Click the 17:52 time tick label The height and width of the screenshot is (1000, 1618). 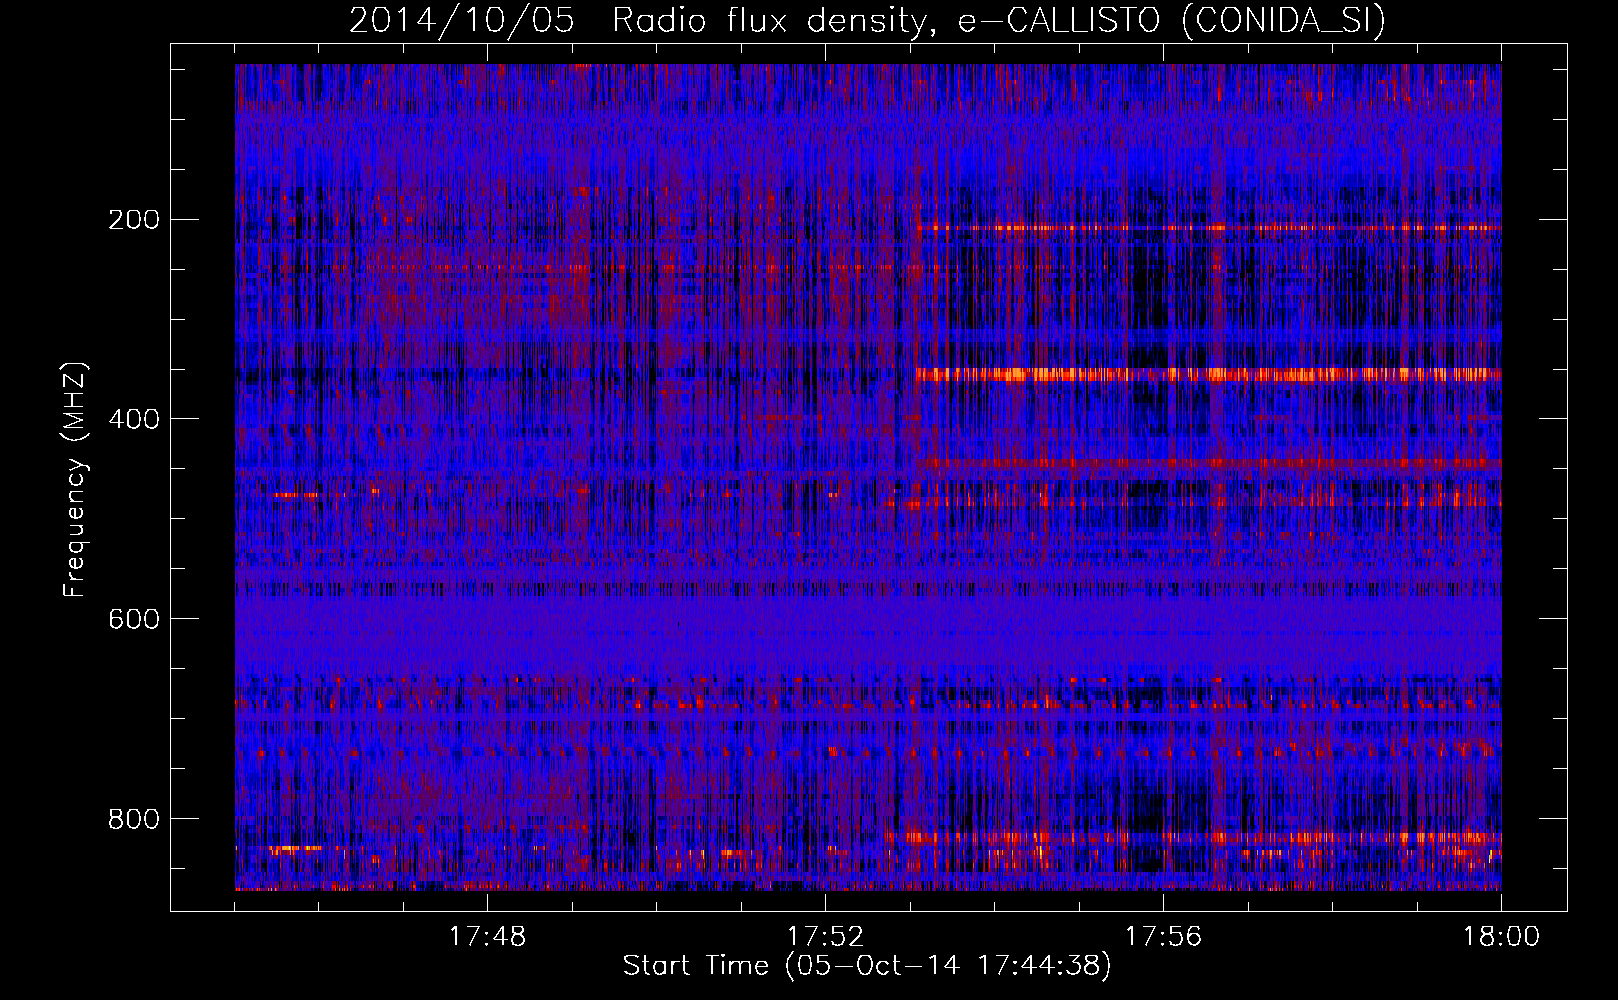point(825,936)
